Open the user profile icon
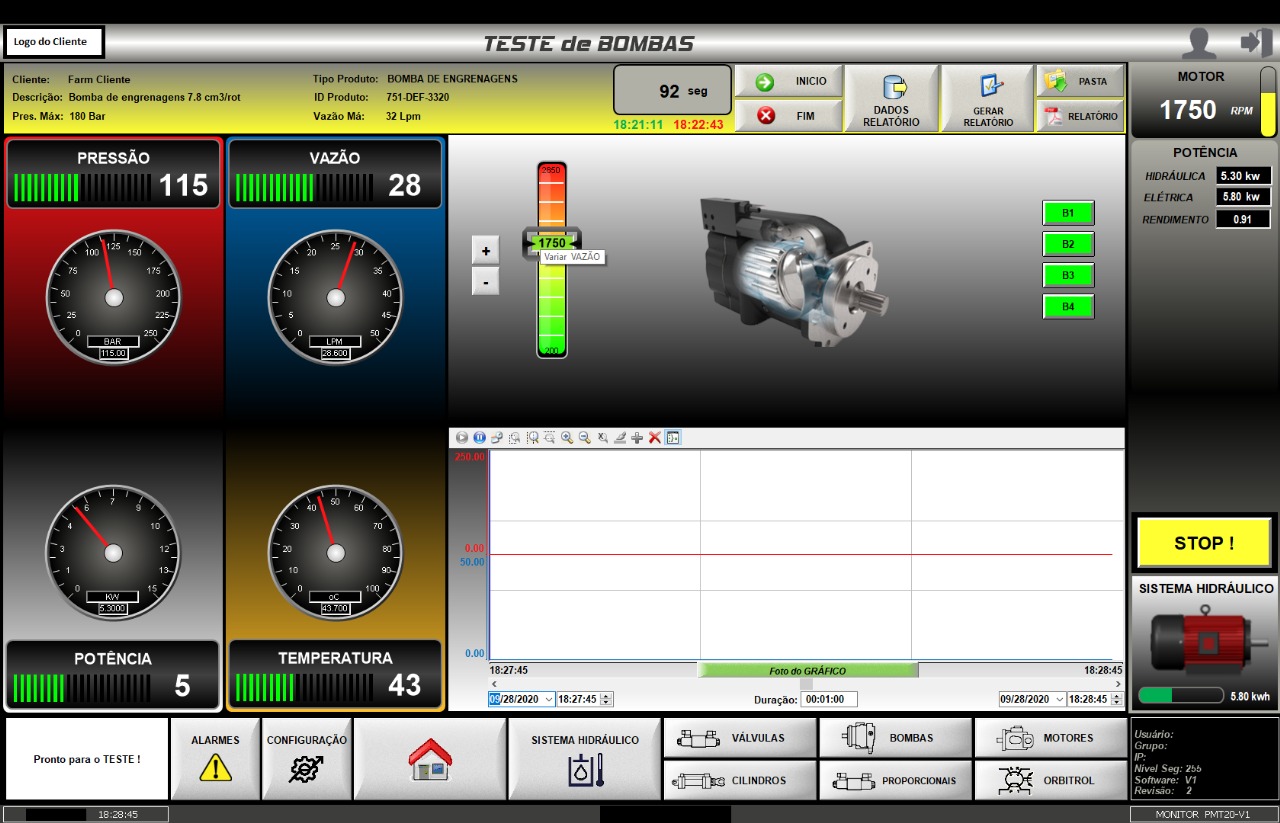The height and width of the screenshot is (823, 1280). [1199, 43]
